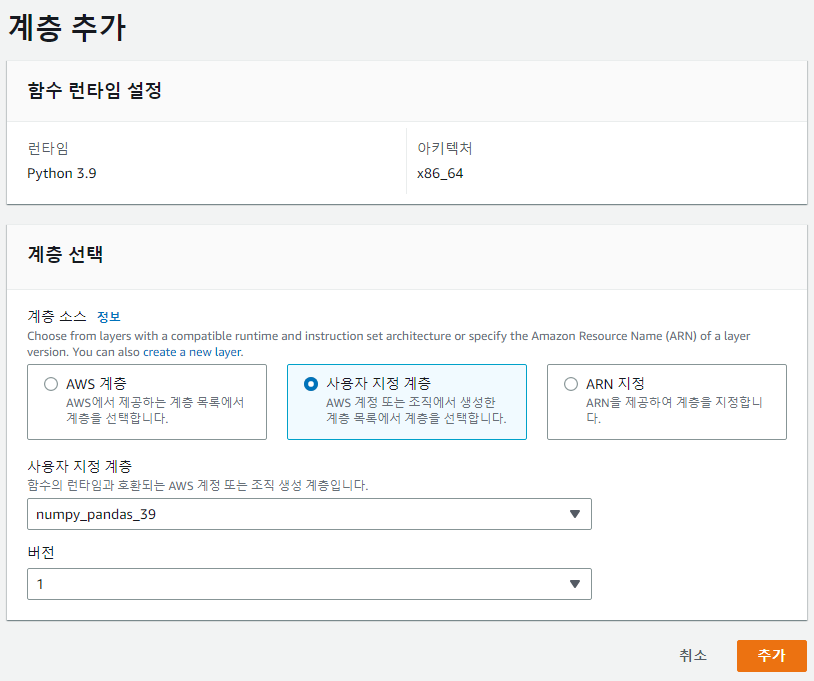Viewport: 814px width, 681px height.
Task: Click the AWS에서 제공하는 계층 목록 description
Action: (x=155, y=410)
